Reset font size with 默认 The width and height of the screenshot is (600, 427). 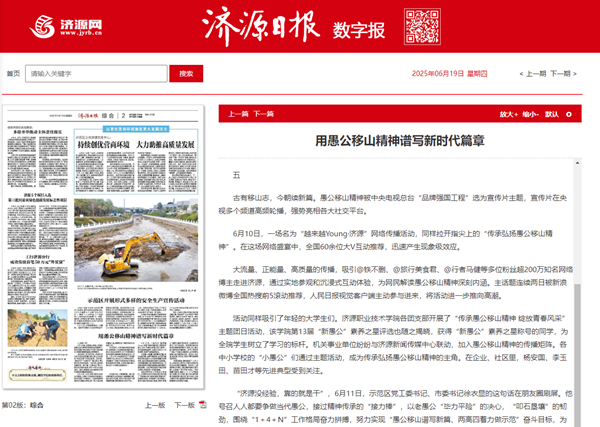[552, 114]
